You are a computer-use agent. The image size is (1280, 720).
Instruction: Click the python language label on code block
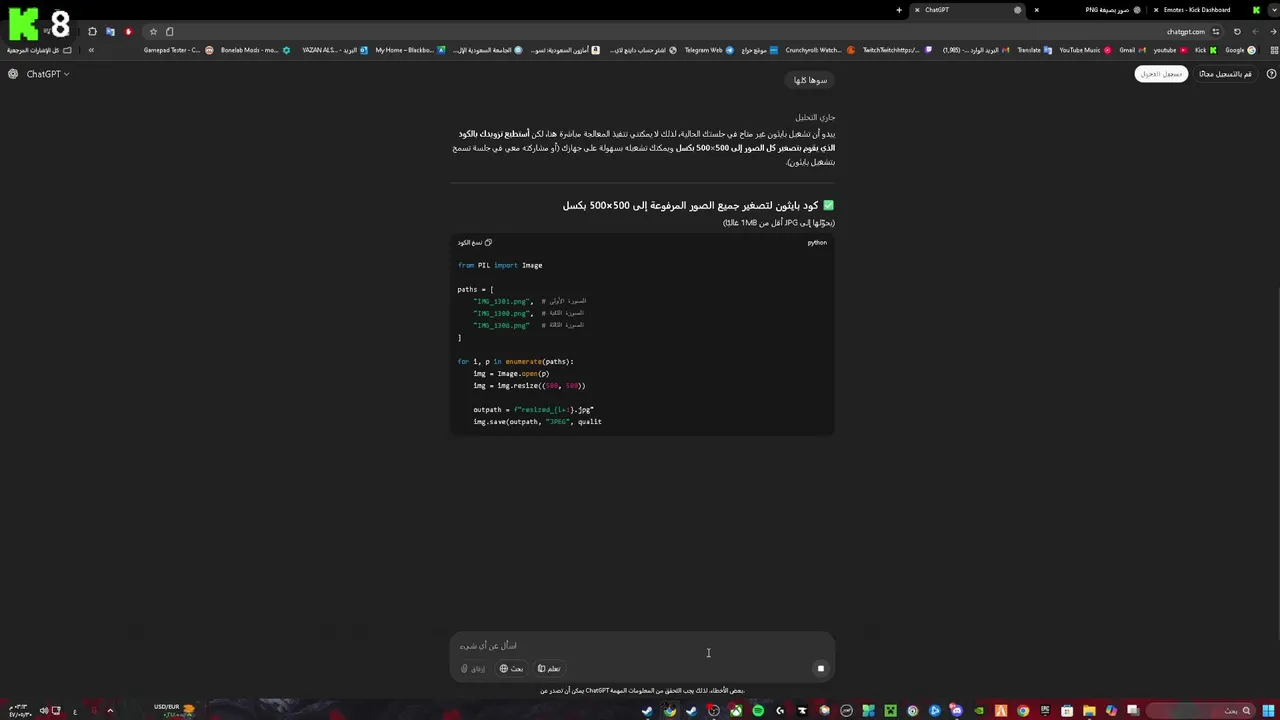pyautogui.click(x=817, y=242)
